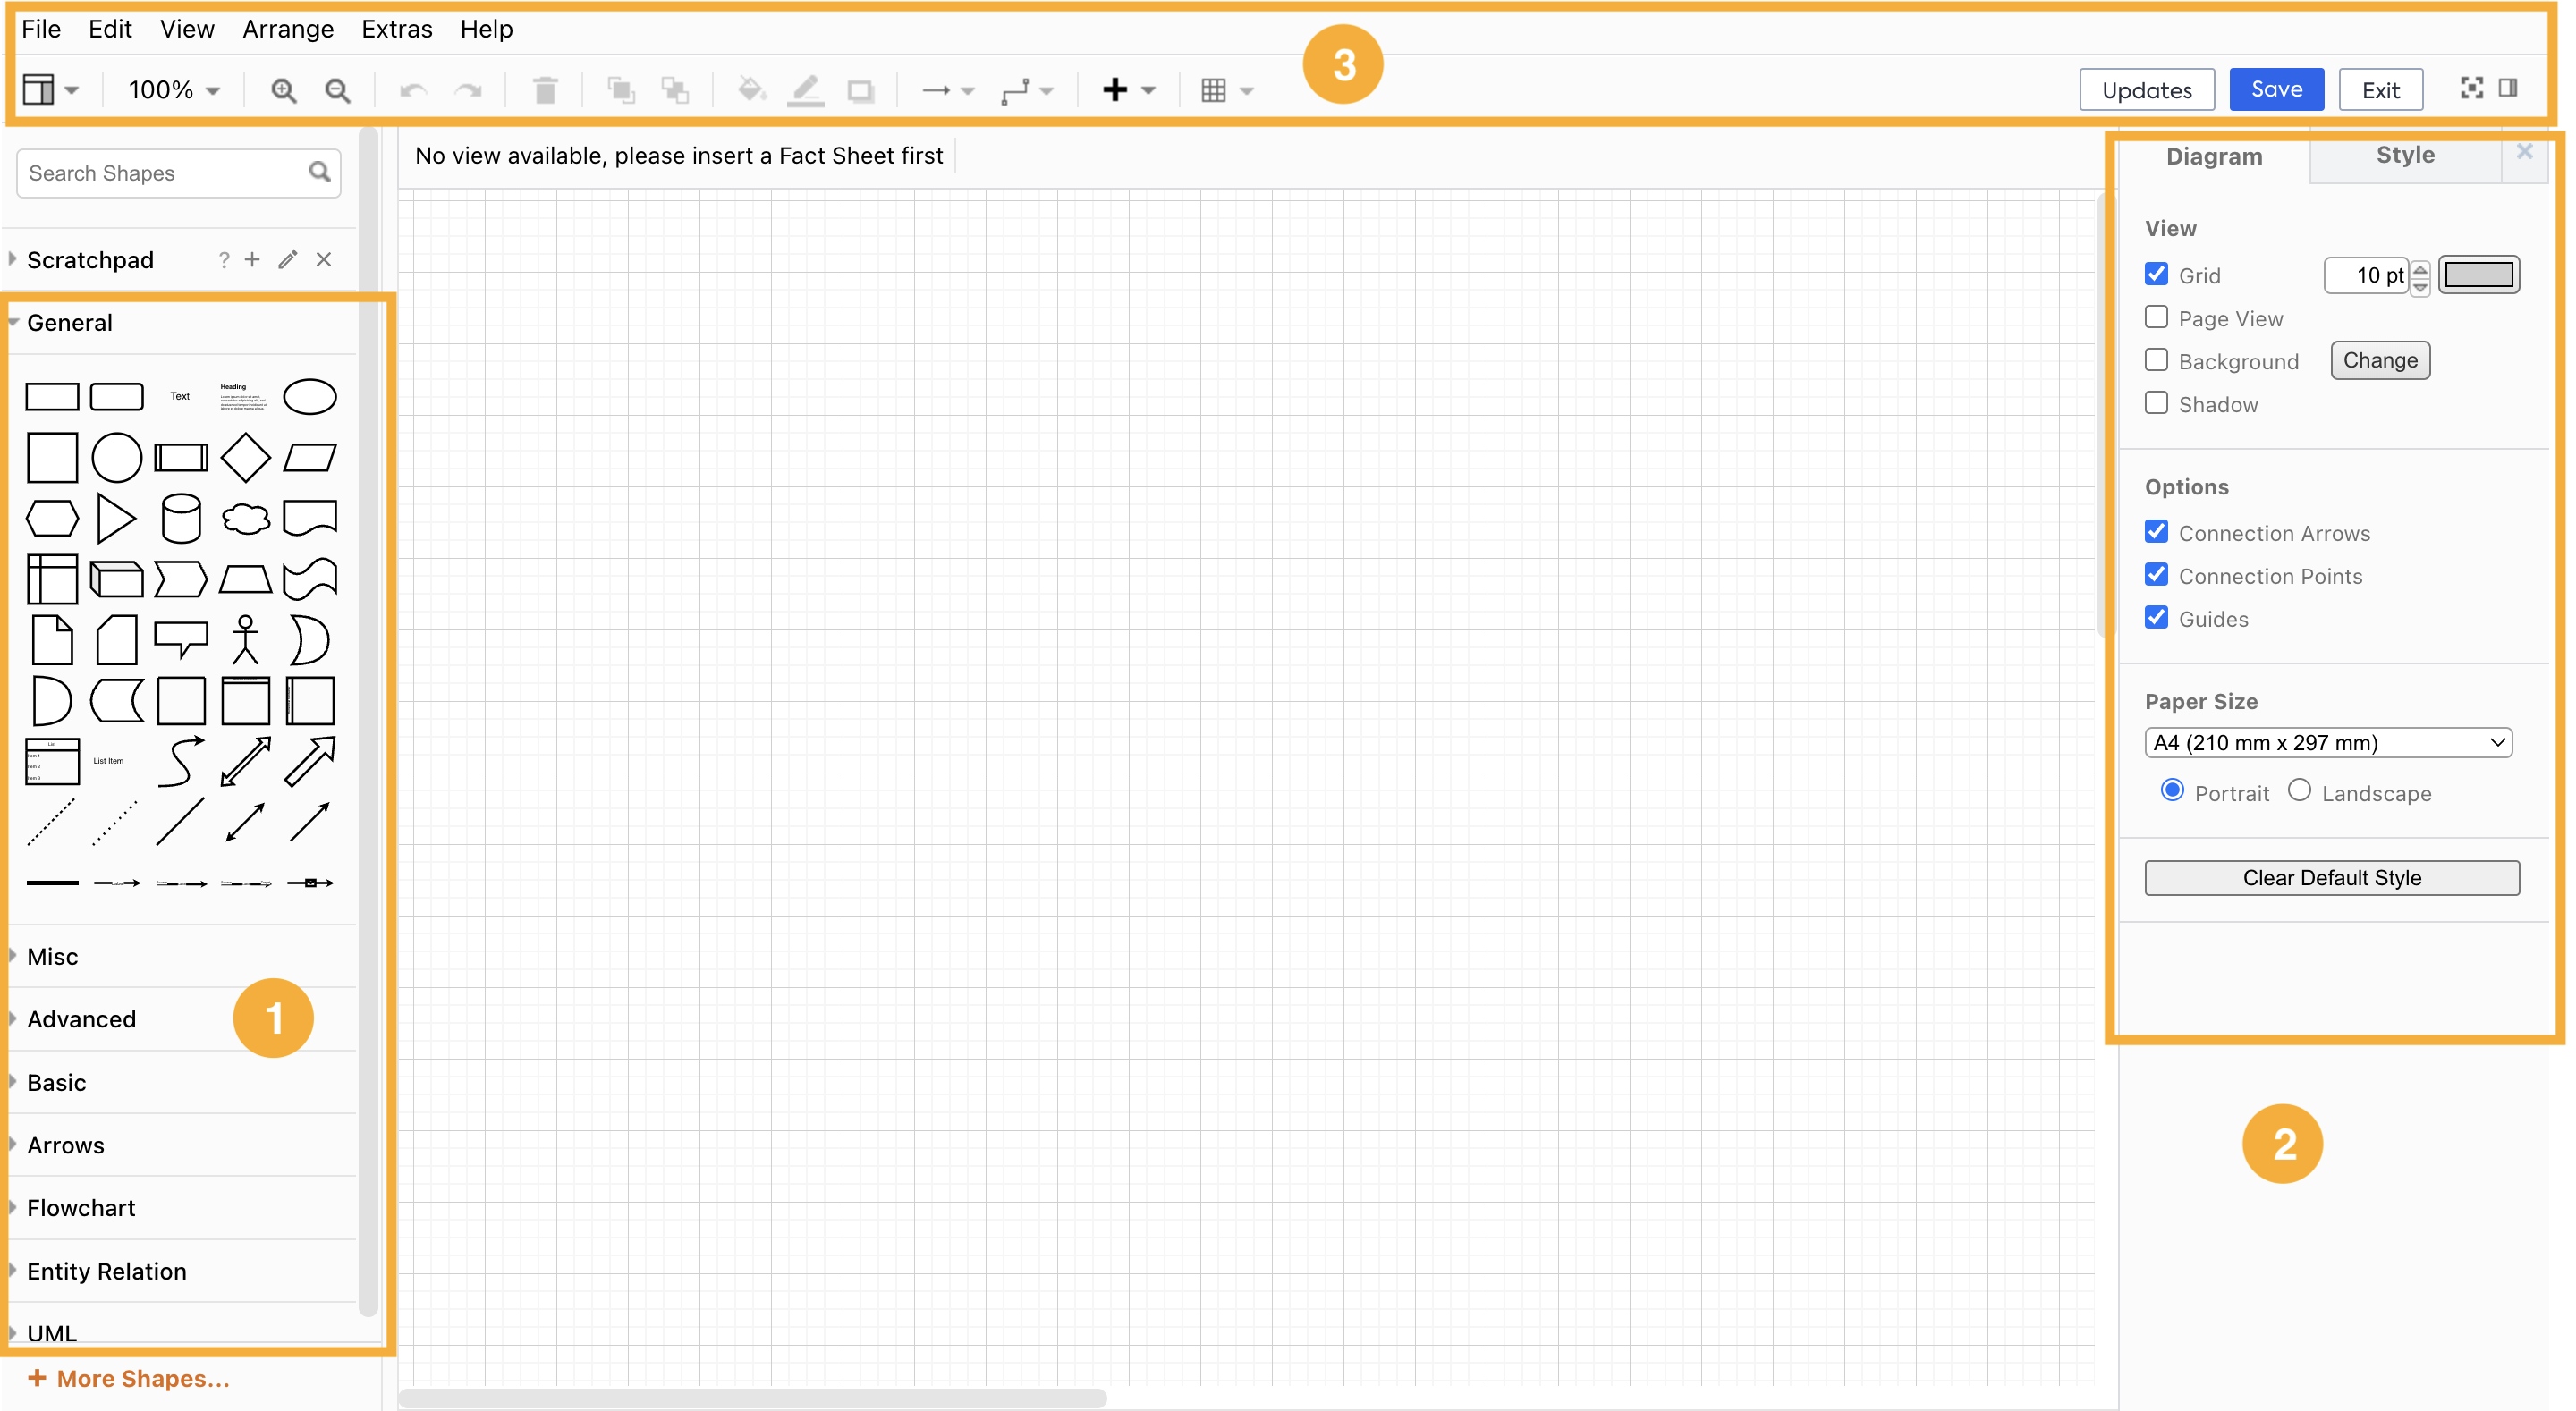Click the Zoom Out magnifier icon
Screen dimensions: 2576x1411
click(x=338, y=90)
